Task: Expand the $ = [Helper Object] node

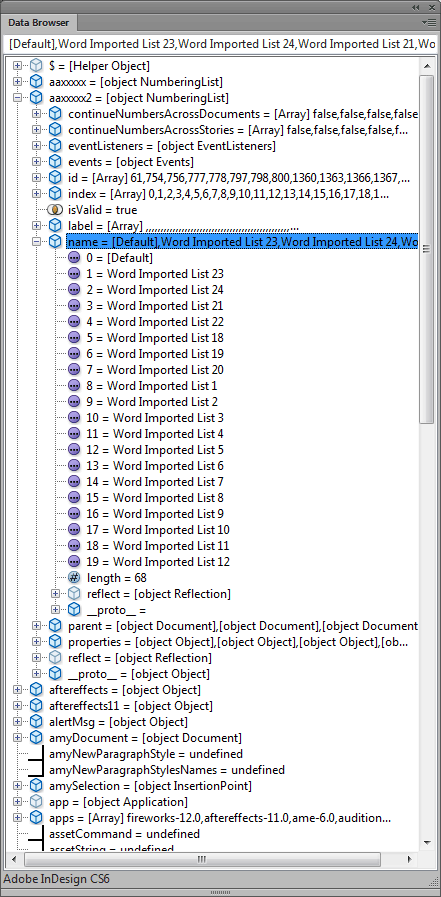Action: [x=17, y=66]
